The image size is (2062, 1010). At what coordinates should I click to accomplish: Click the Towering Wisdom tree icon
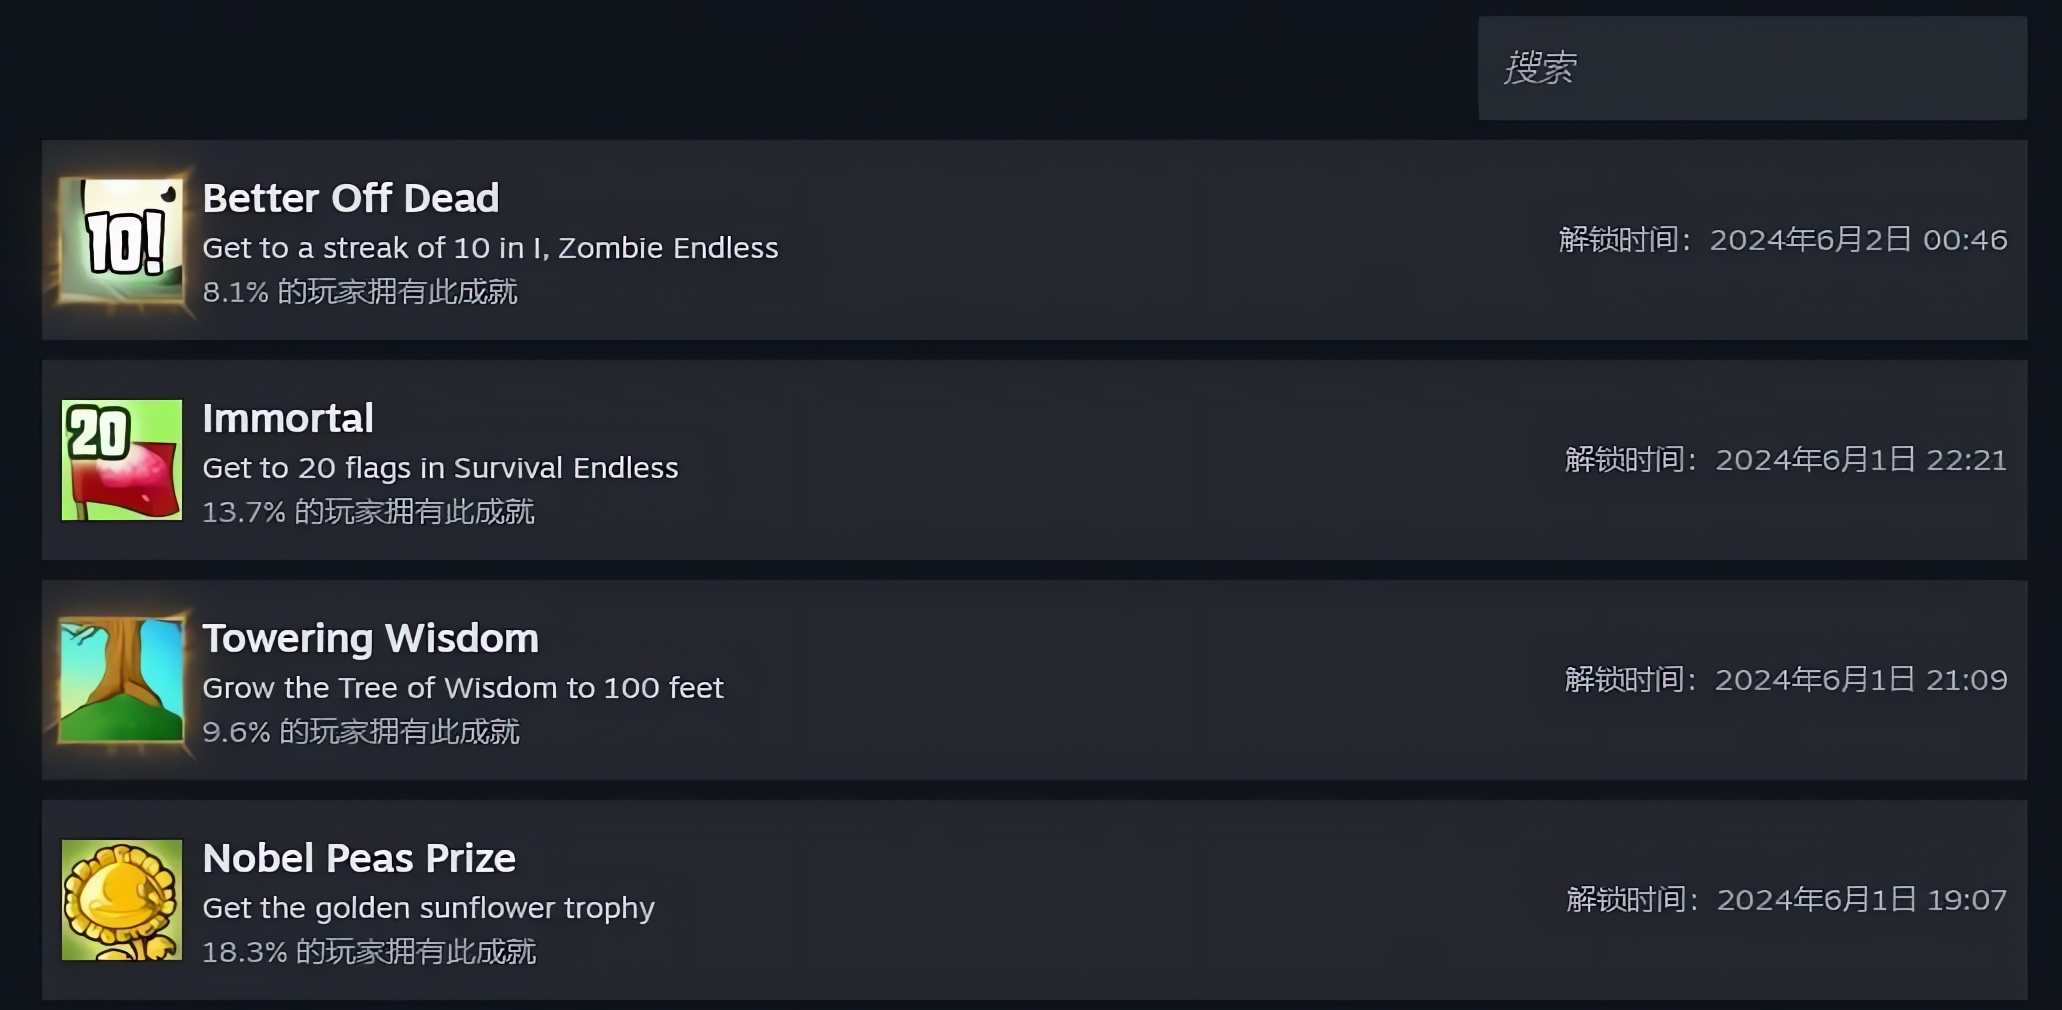point(122,680)
